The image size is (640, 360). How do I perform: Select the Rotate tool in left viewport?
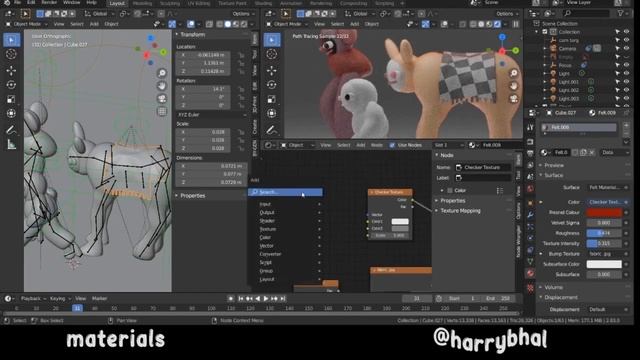click(11, 84)
